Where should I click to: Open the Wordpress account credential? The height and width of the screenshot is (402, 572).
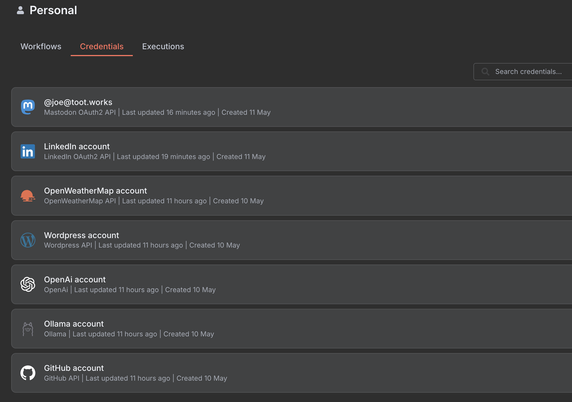pos(291,240)
